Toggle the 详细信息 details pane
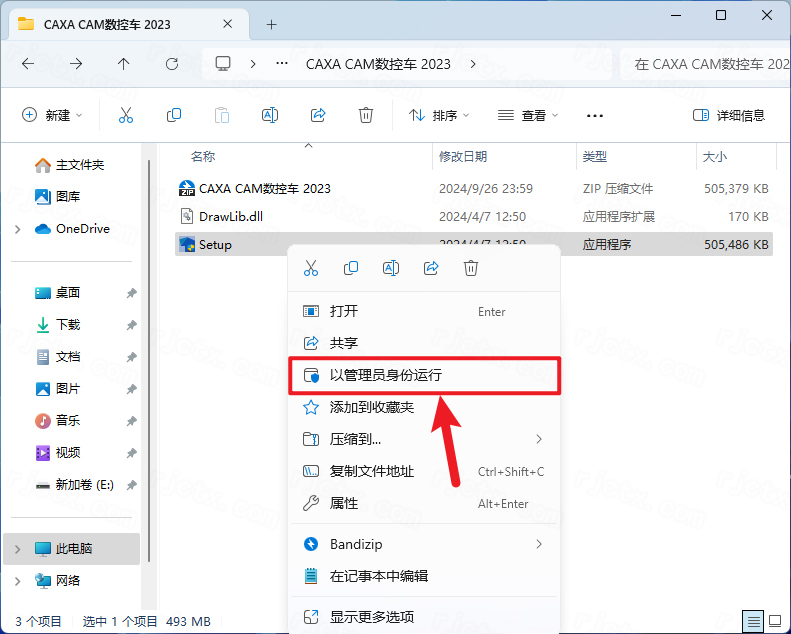This screenshot has height=634, width=791. [729, 115]
